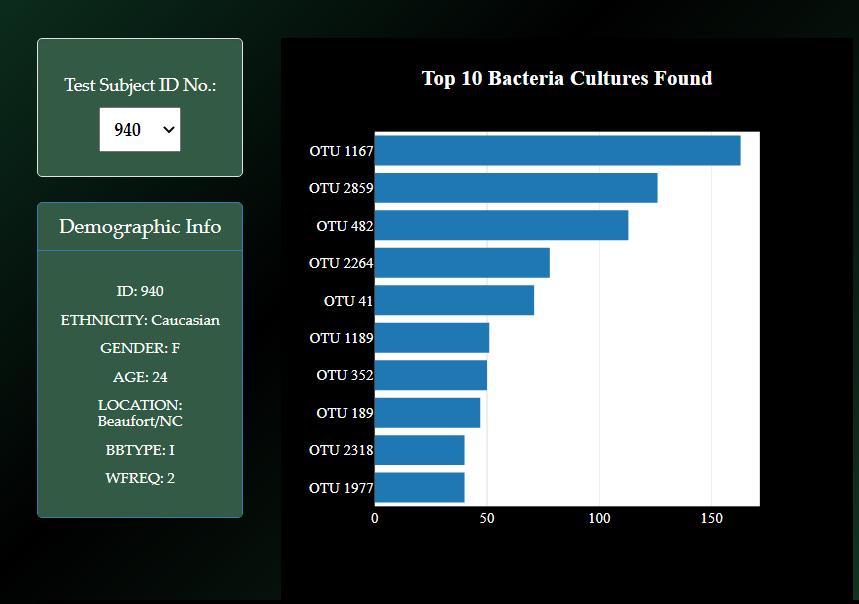Click the BBTYPE: I label
The width and height of the screenshot is (859, 604).
click(x=139, y=450)
